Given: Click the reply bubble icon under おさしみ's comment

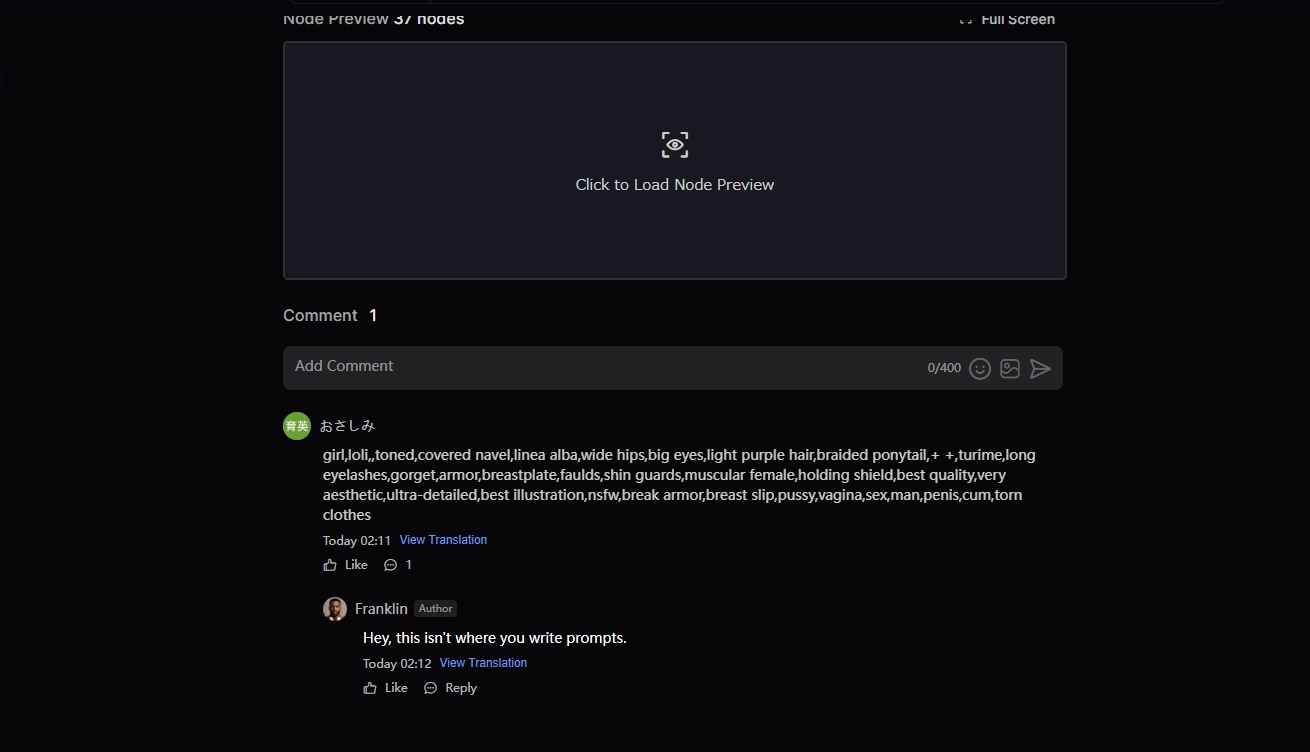Looking at the screenshot, I should pyautogui.click(x=390, y=565).
